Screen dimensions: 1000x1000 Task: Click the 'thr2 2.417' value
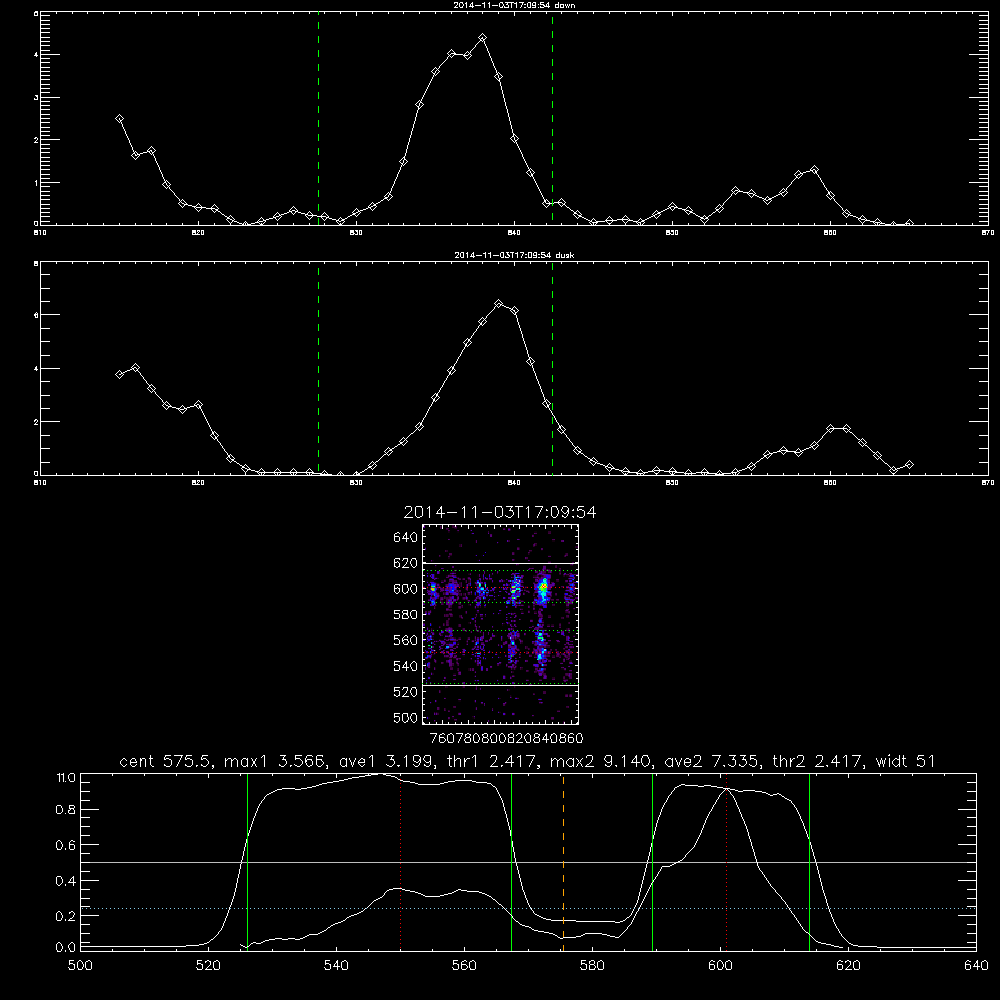coord(818,761)
